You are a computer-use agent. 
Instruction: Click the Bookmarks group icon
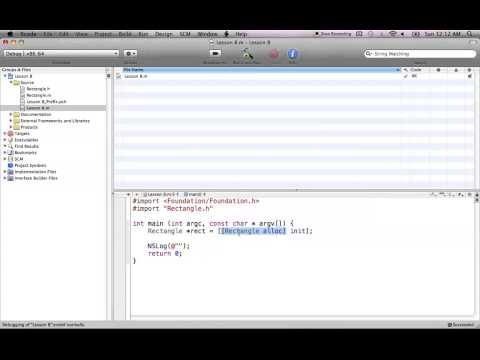(x=10, y=153)
